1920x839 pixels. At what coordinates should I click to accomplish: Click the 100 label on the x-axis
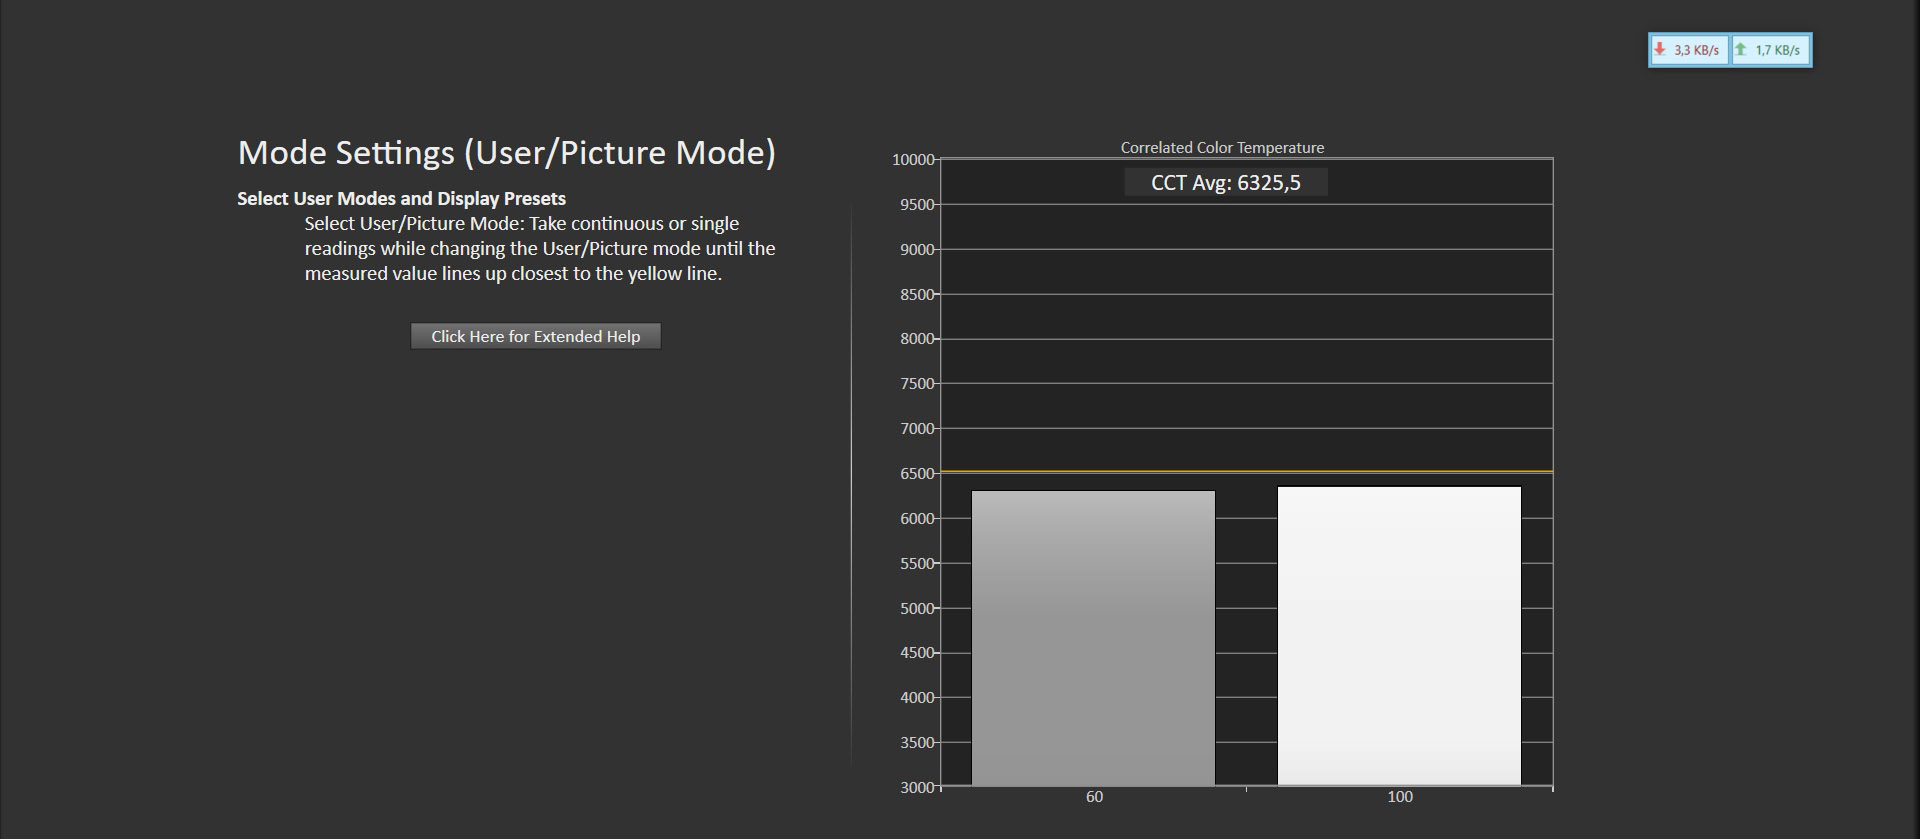click(x=1400, y=797)
